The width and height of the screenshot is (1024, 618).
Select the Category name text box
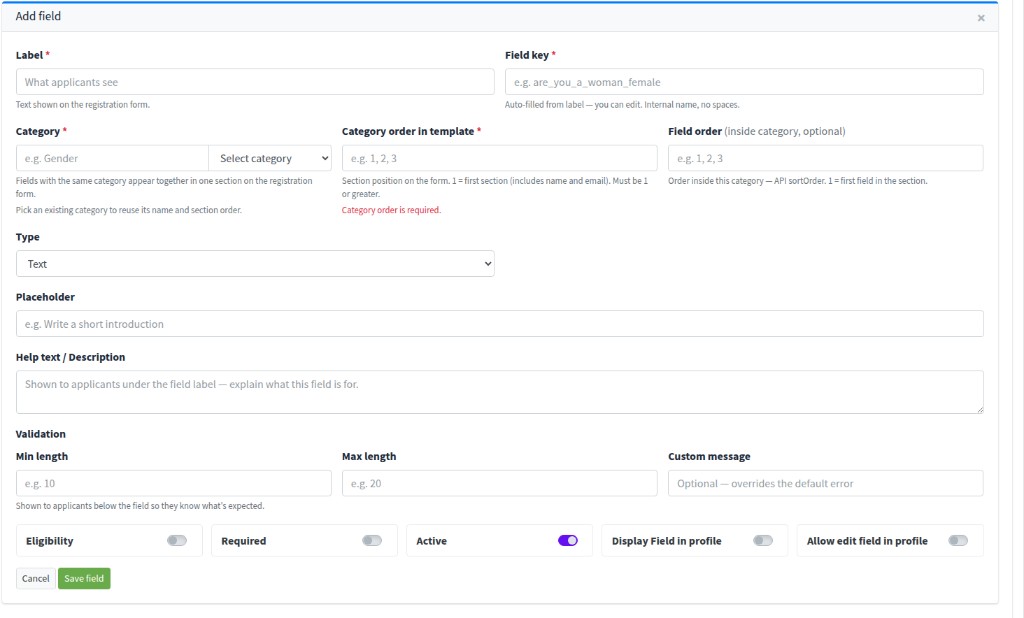pos(112,158)
